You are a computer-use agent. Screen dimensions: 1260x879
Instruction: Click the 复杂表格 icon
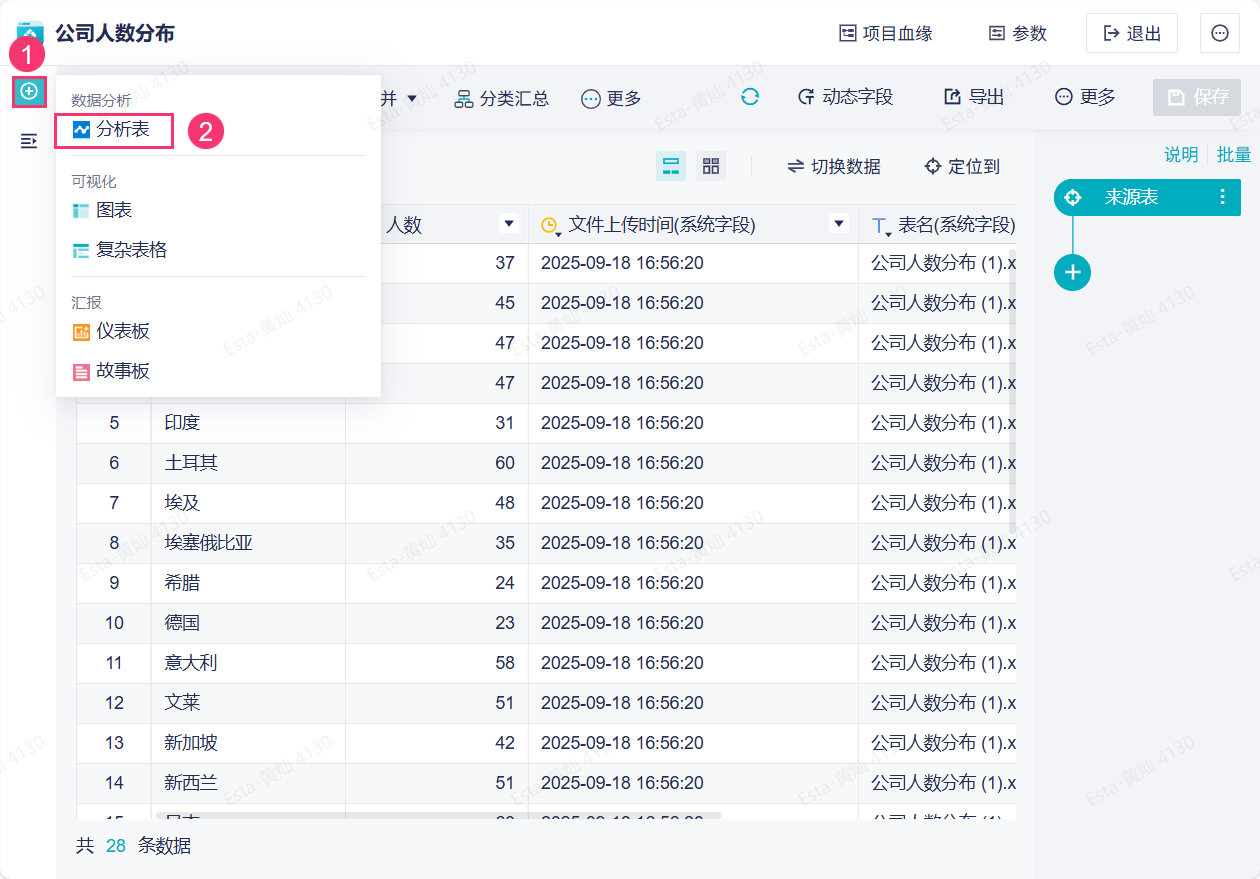(82, 251)
